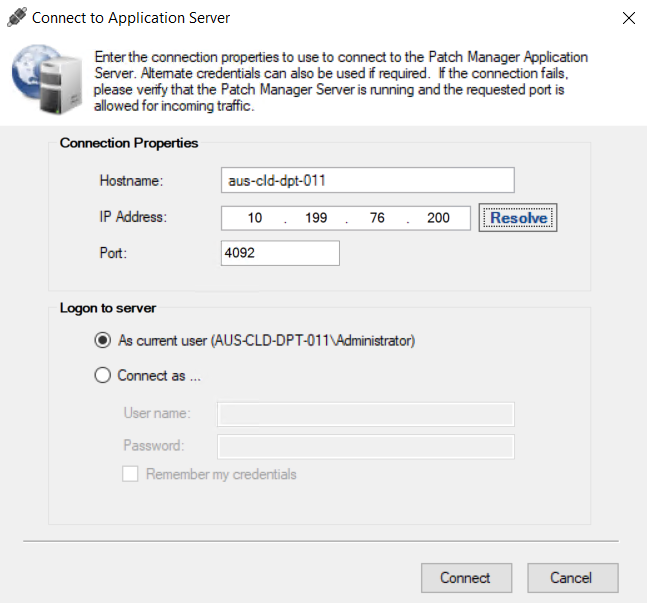Select the 'As current user' radio button
Viewport: 647px width, 603px height.
pyautogui.click(x=102, y=340)
